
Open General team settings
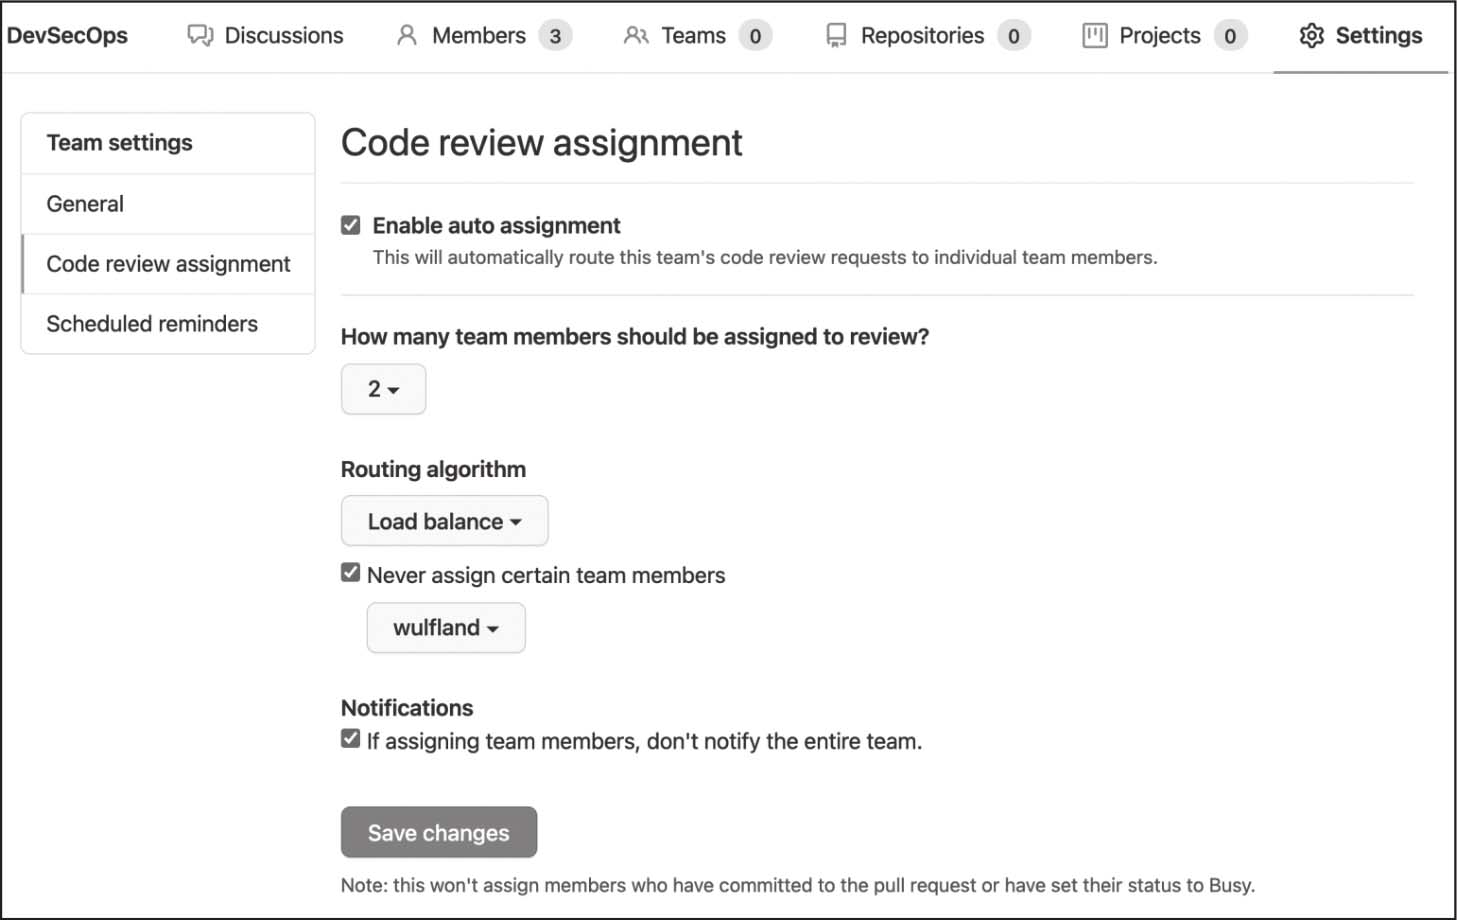[85, 204]
